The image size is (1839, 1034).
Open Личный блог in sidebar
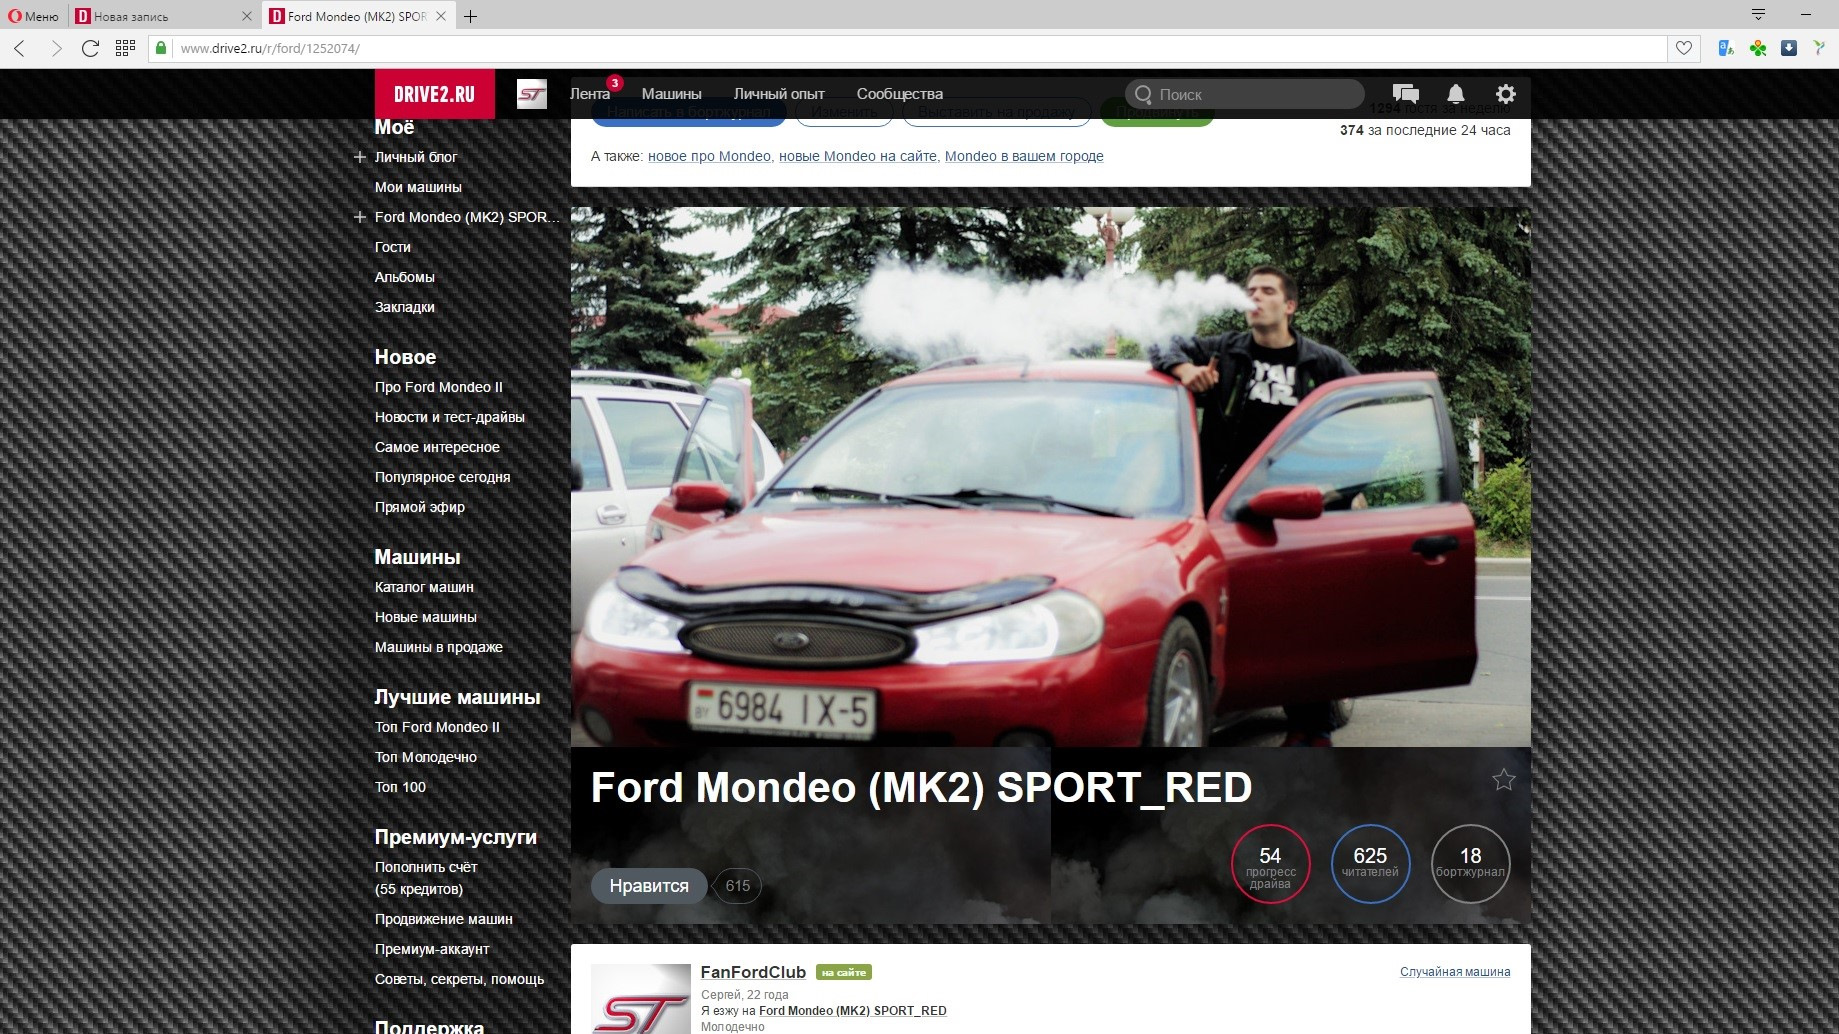click(416, 157)
